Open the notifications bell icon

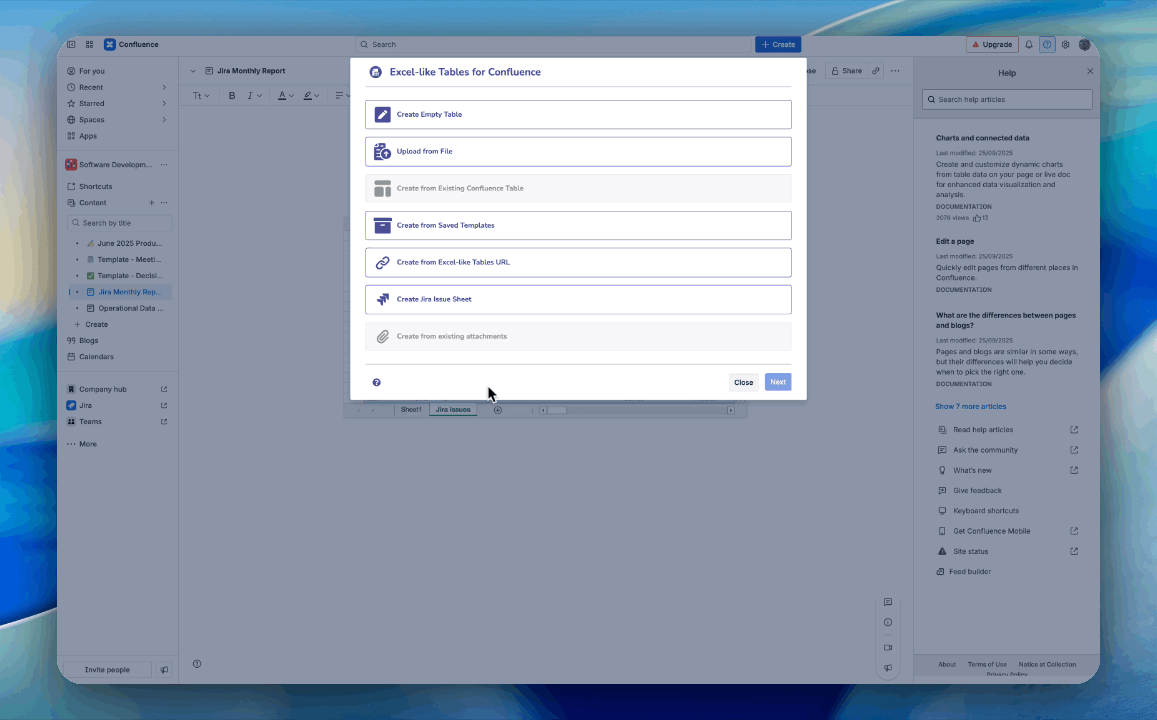click(1029, 45)
